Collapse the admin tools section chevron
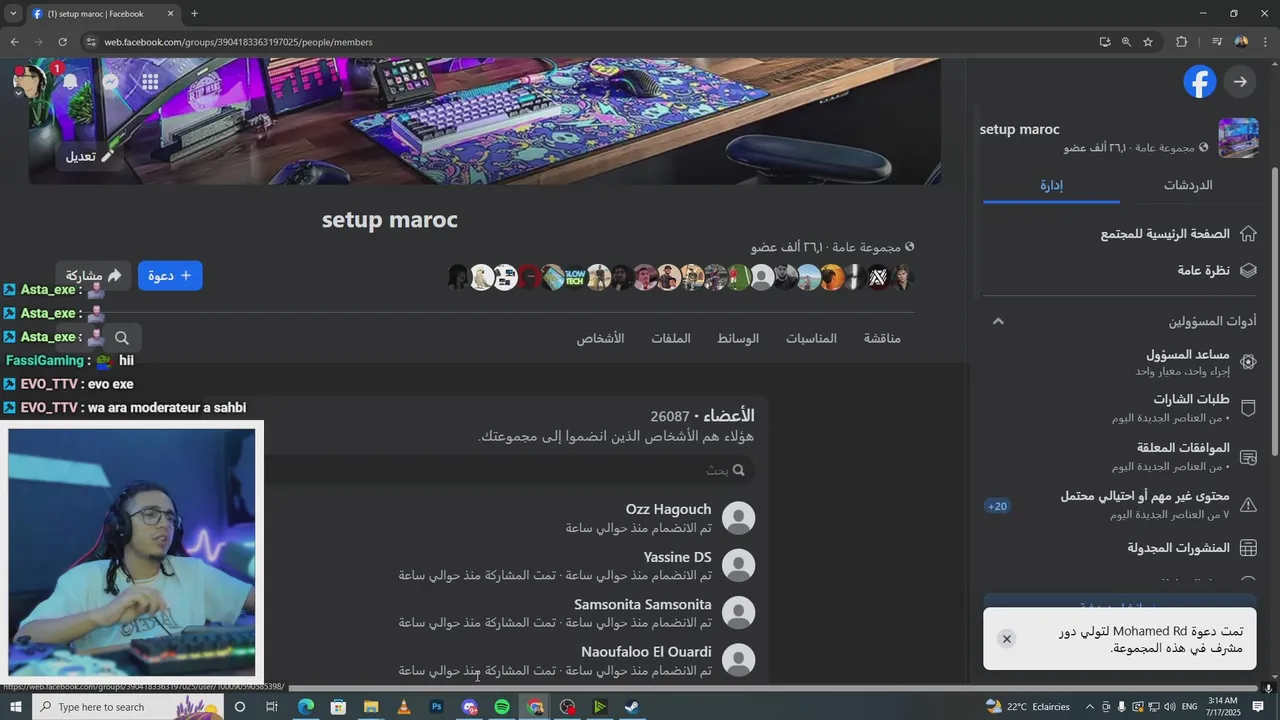The image size is (1280, 720). pos(998,321)
